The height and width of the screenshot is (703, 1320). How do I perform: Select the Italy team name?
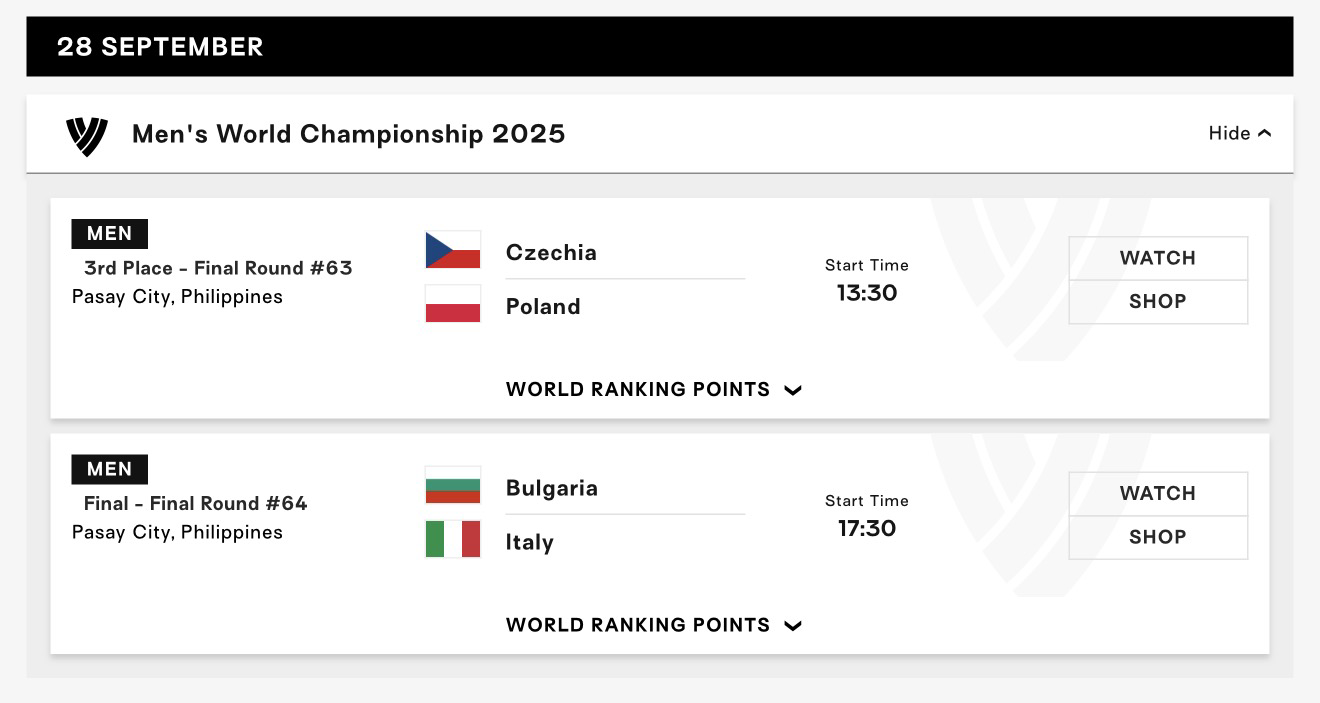[x=530, y=542]
